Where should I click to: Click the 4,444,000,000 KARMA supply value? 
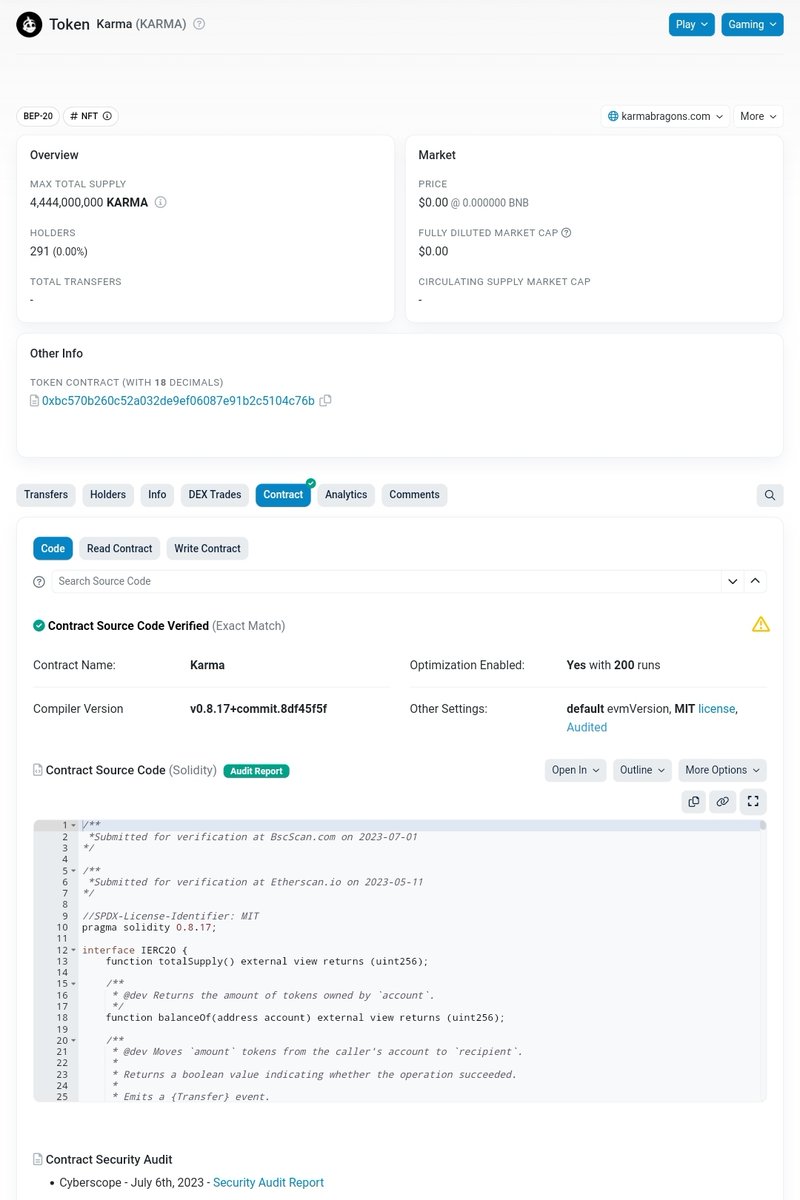(89, 202)
